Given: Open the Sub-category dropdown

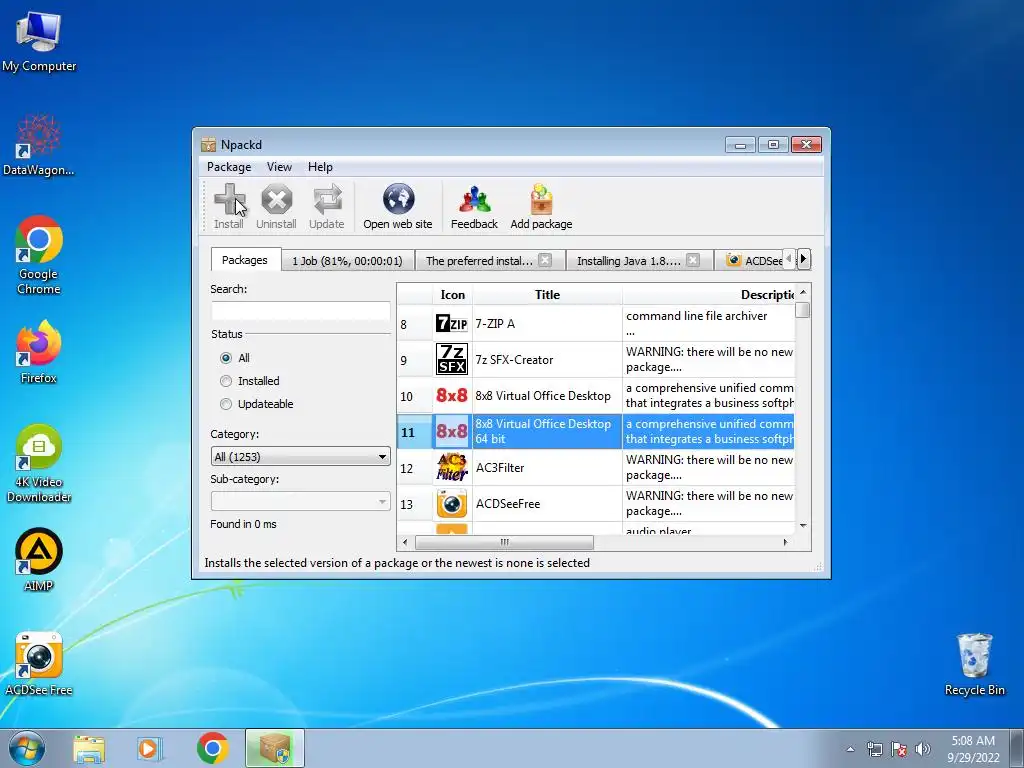Looking at the screenshot, I should tap(300, 501).
